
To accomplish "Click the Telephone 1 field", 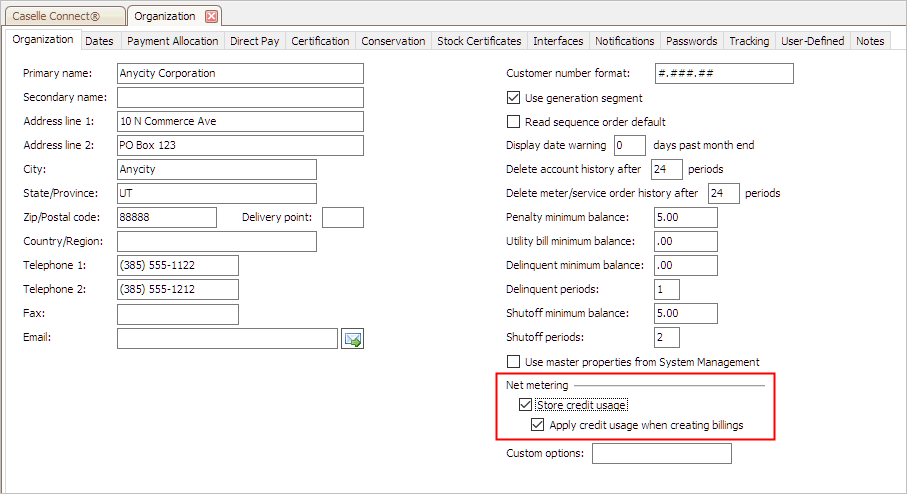I will pos(178,266).
